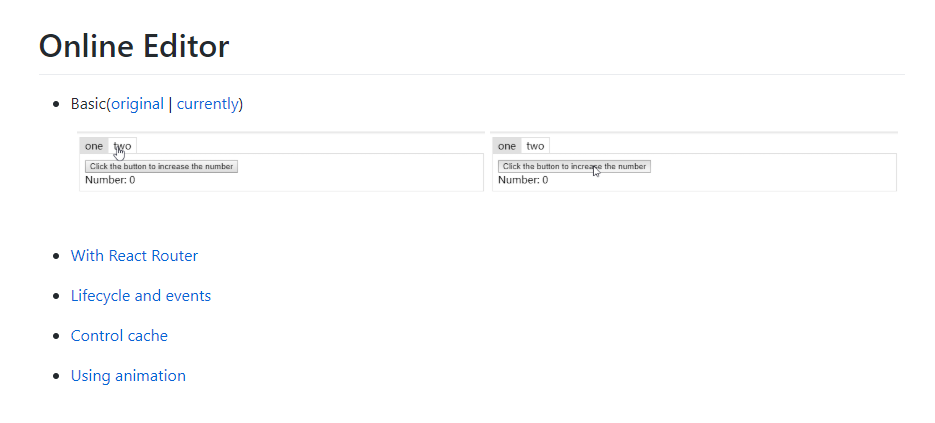Click the increase number button in left demo
Image resolution: width=935 pixels, height=423 pixels.
pos(162,166)
